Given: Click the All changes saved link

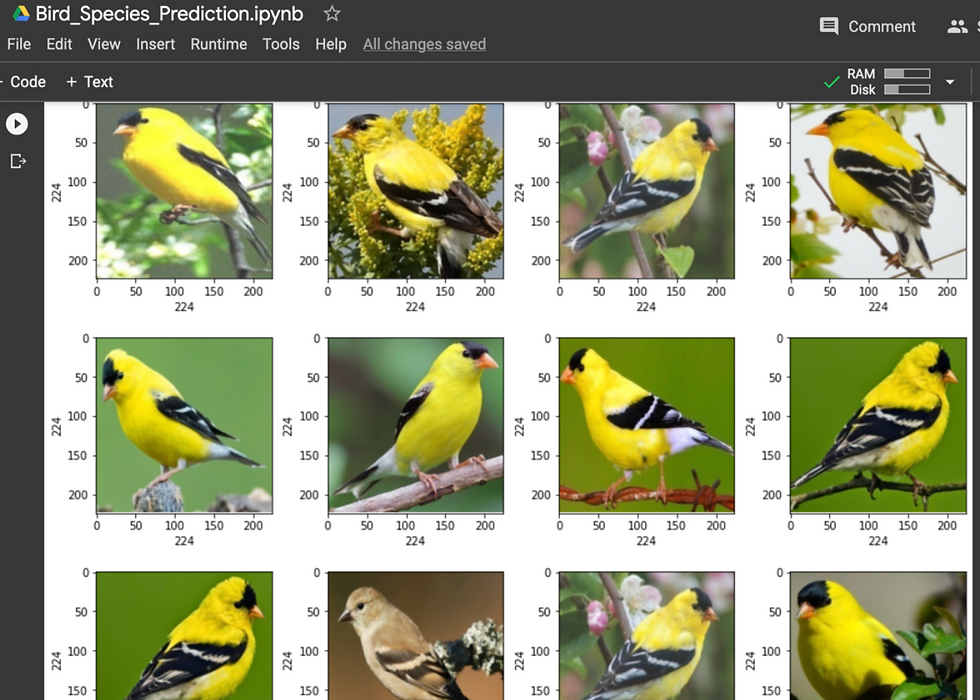Looking at the screenshot, I should (424, 44).
